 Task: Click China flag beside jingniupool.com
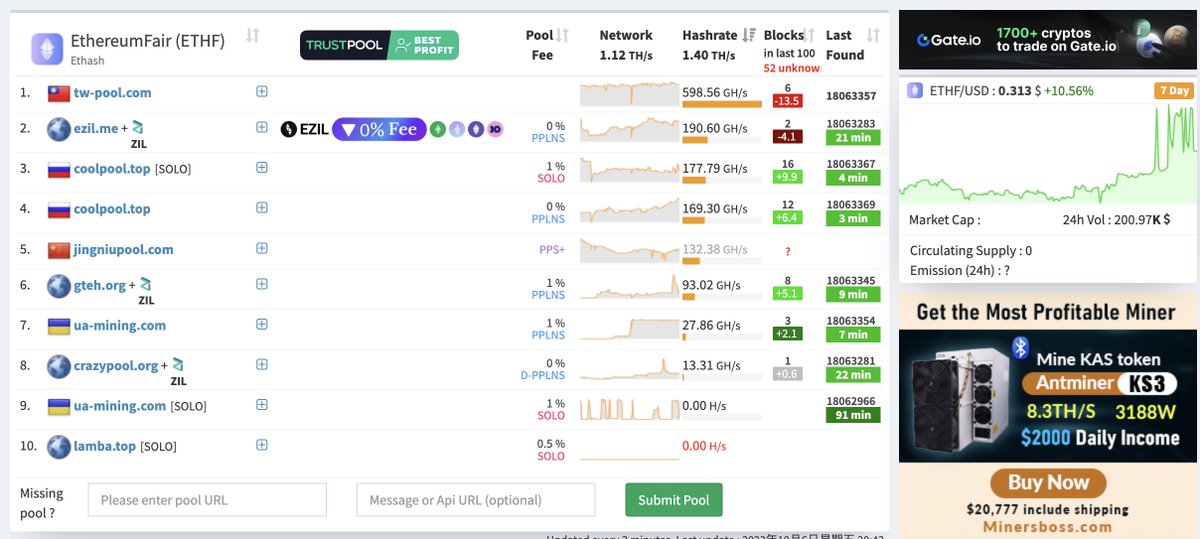click(x=59, y=250)
